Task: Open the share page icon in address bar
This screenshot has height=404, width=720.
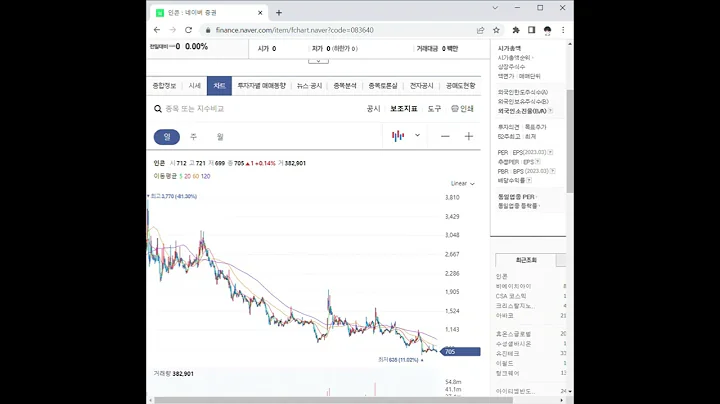Action: [x=480, y=30]
